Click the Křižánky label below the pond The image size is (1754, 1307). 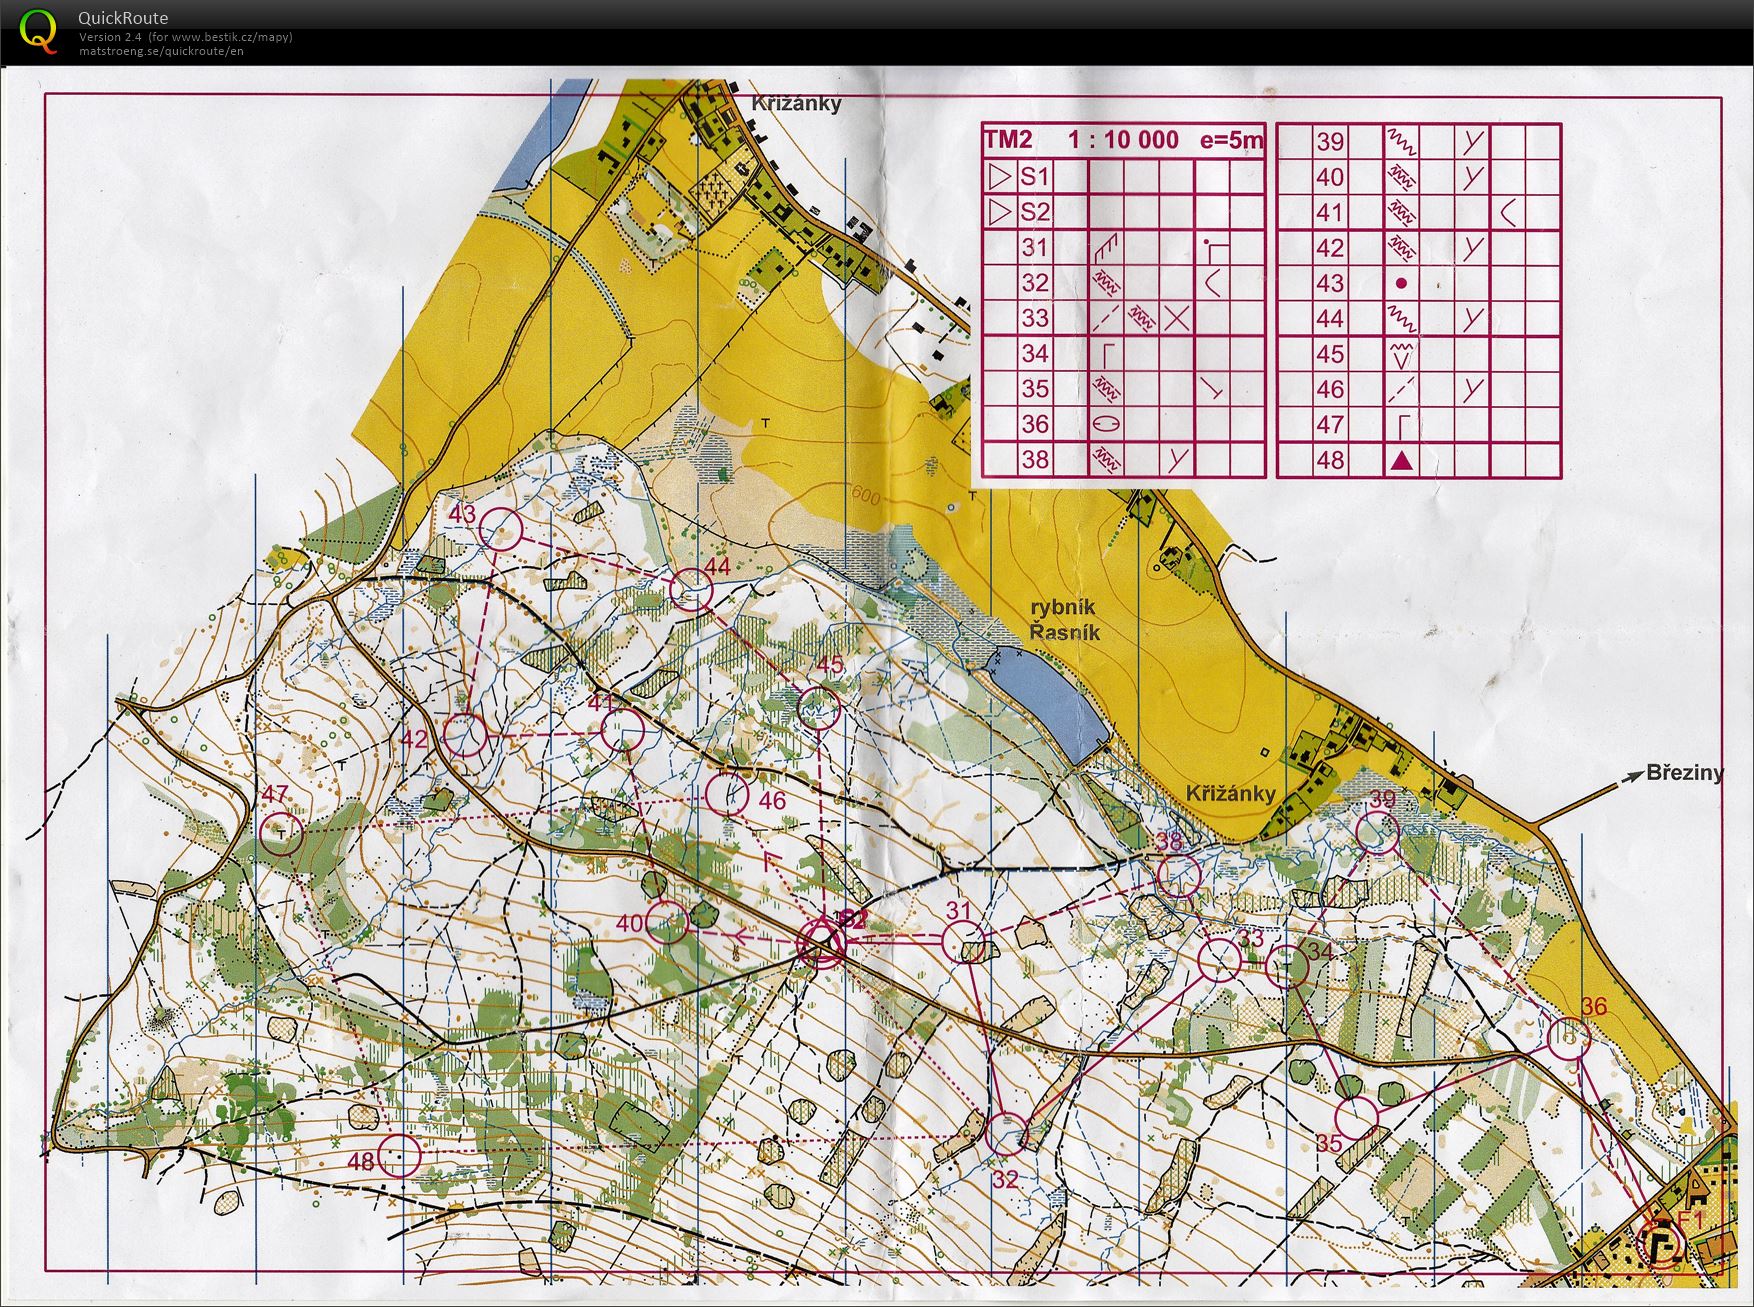tap(1231, 794)
